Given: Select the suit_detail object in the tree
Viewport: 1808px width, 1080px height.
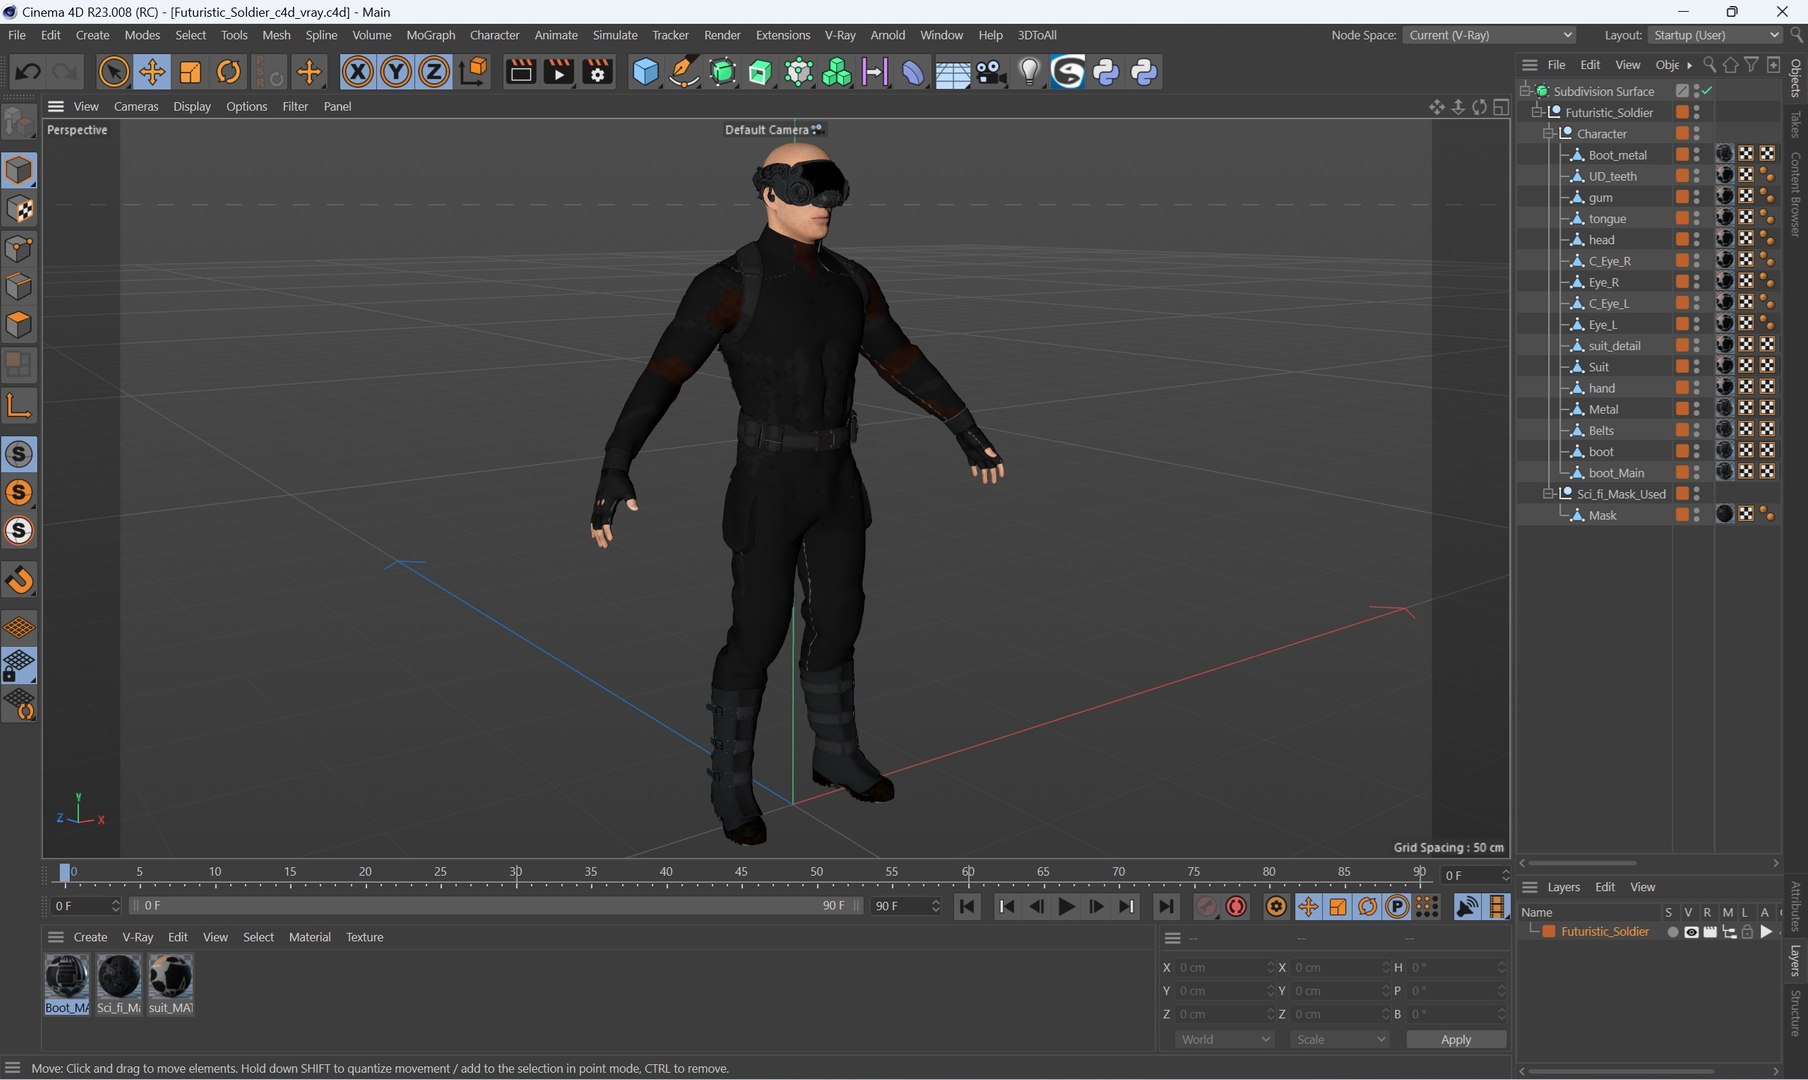Looking at the screenshot, I should 1614,346.
